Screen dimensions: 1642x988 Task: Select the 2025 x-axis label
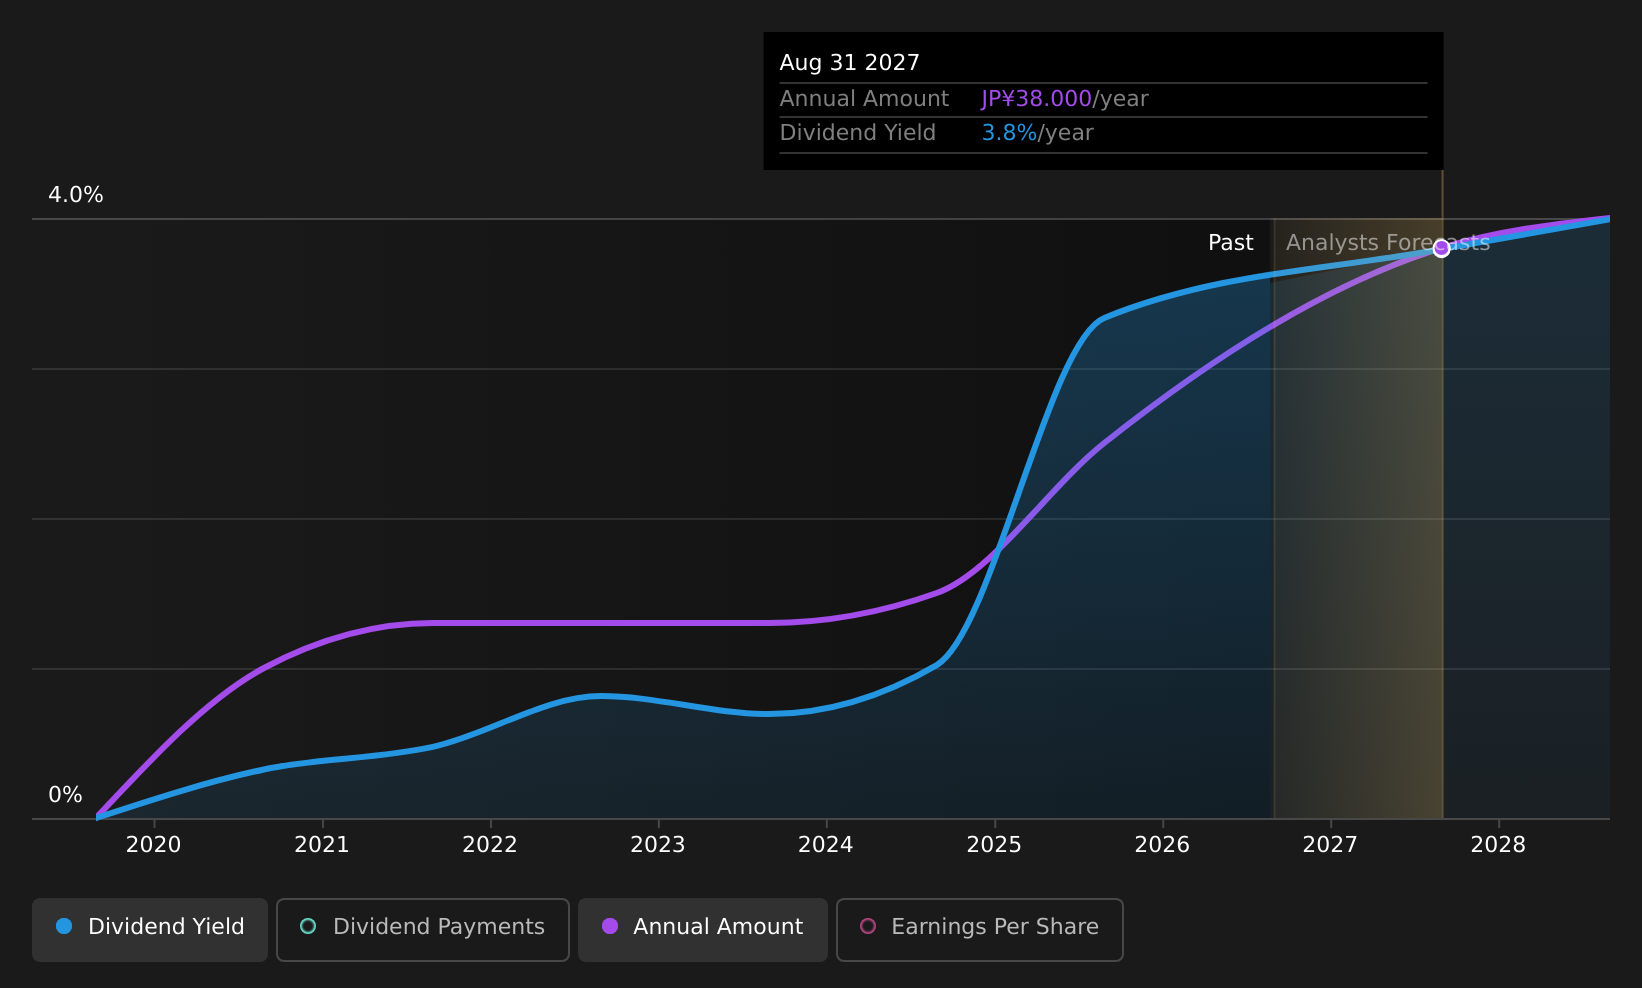coord(994,845)
